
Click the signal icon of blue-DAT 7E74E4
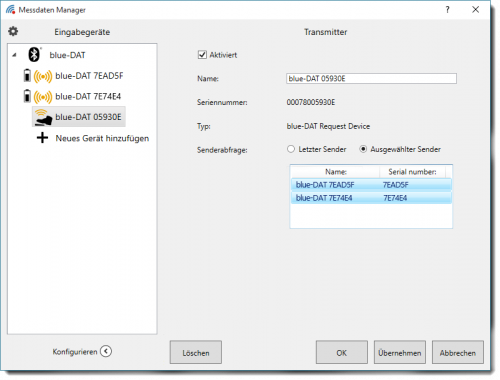(43, 97)
